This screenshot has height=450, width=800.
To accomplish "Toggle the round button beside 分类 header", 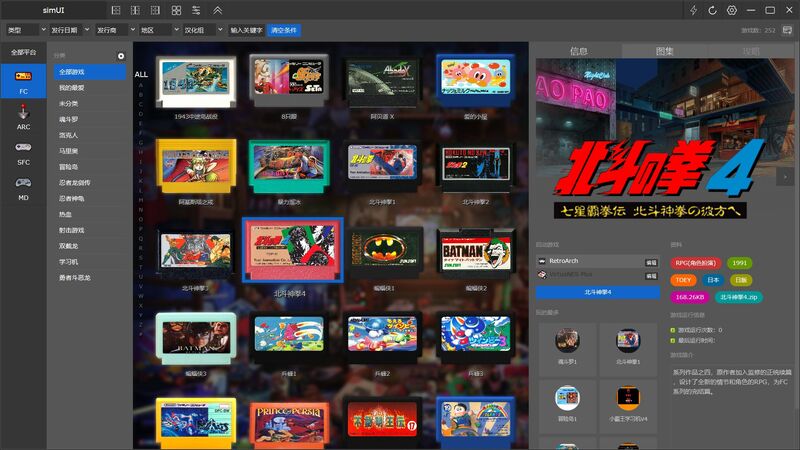I will [121, 56].
